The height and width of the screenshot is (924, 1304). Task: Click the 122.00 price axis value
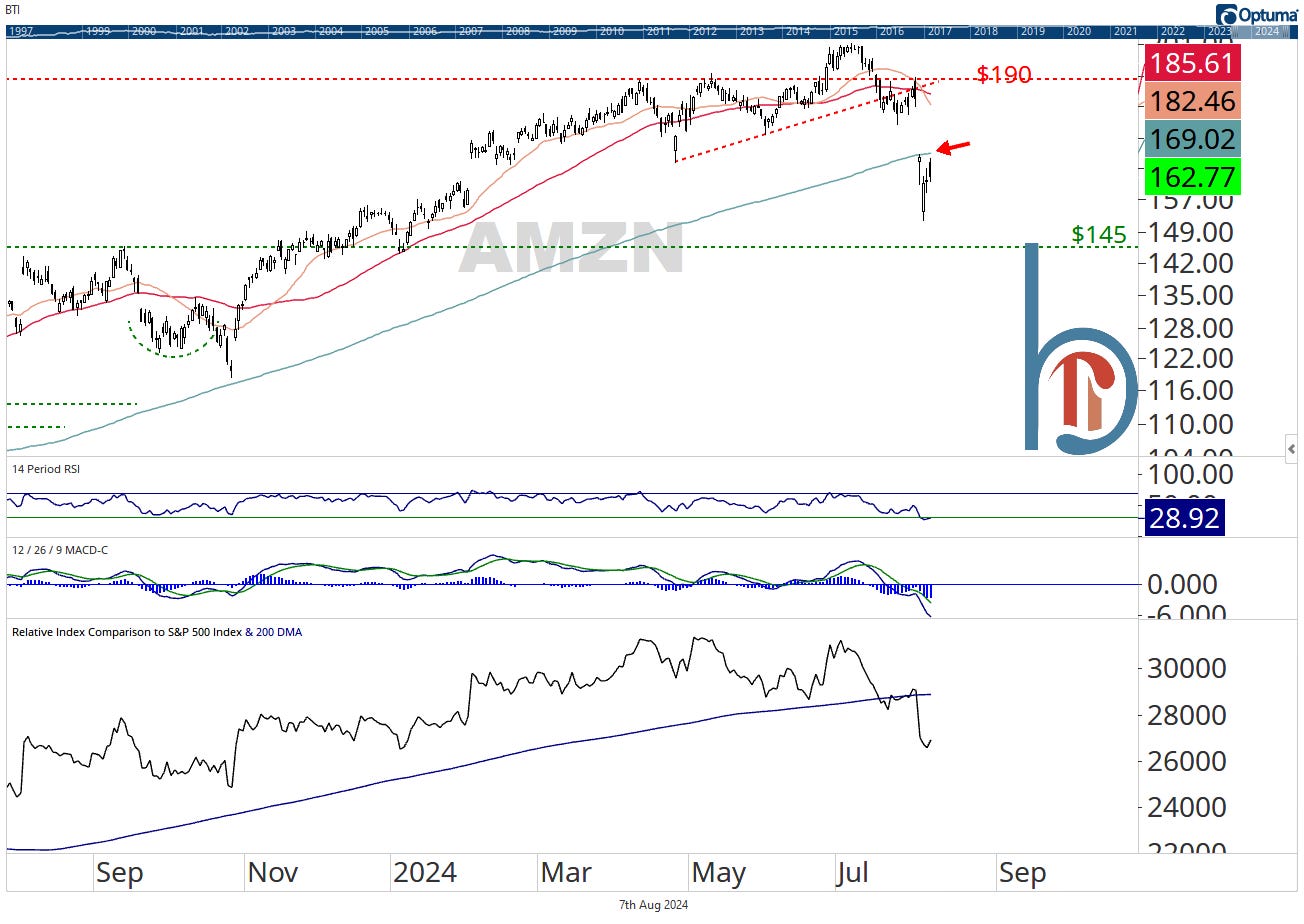click(x=1192, y=358)
